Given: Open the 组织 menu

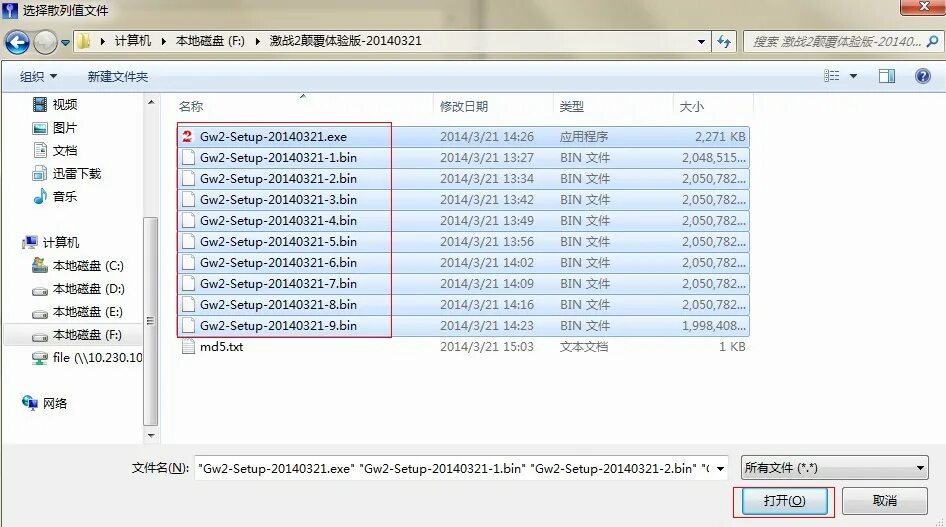Looking at the screenshot, I should pos(39,77).
